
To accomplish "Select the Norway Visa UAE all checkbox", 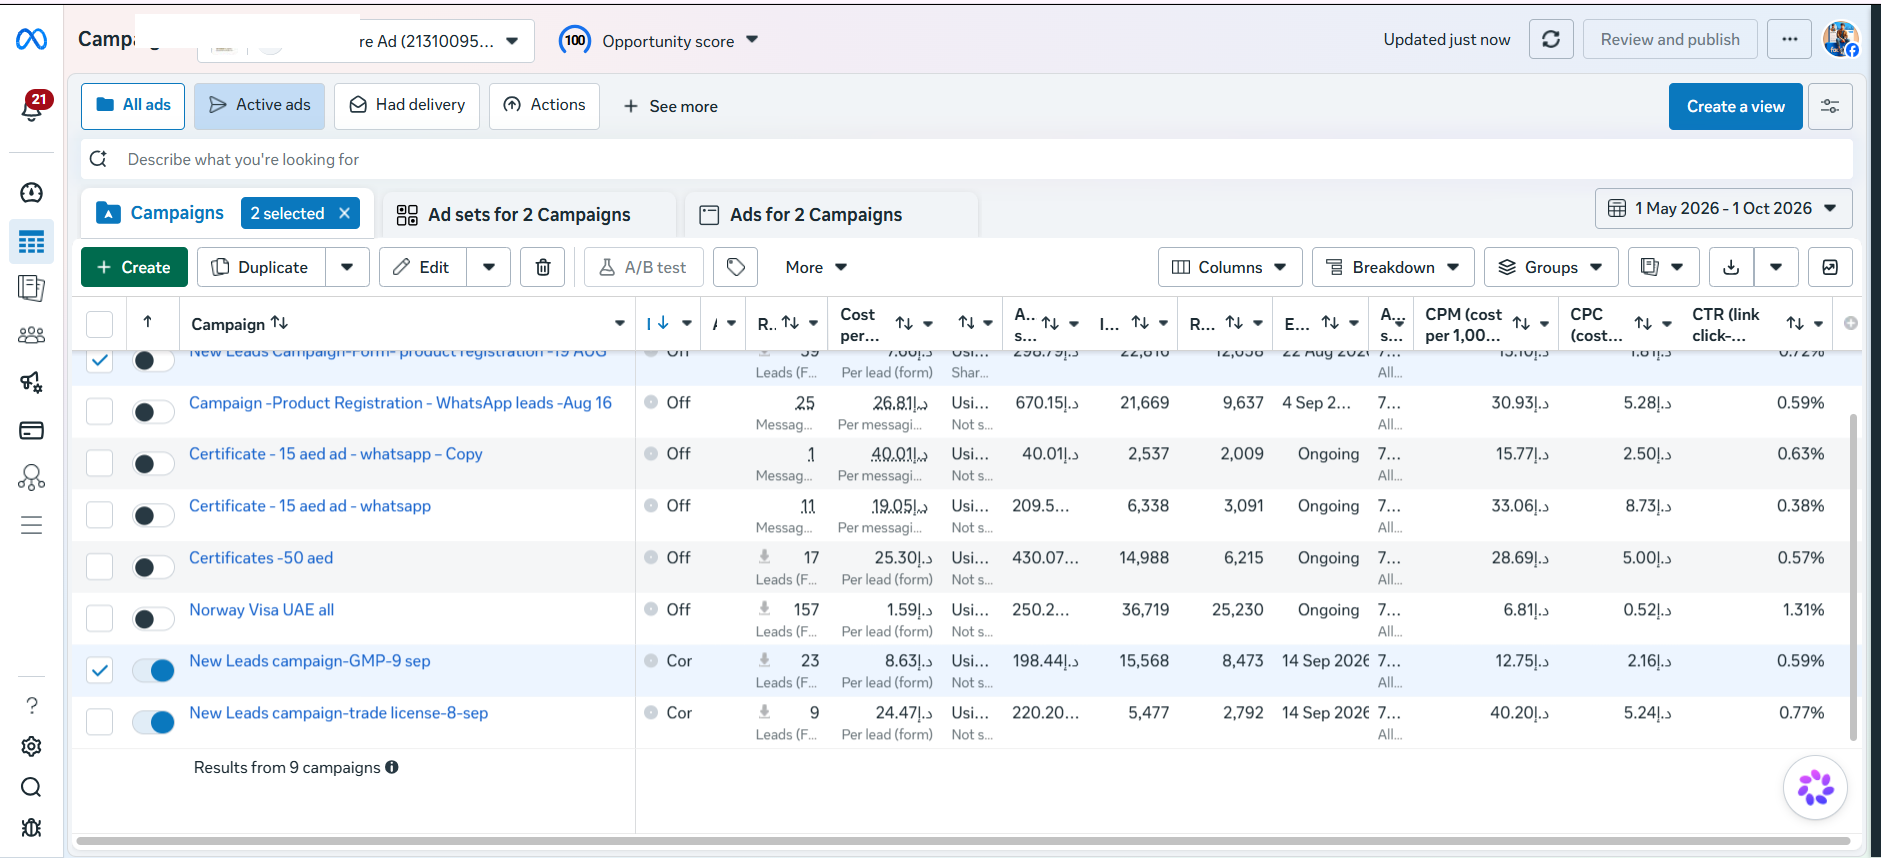I will (100, 618).
